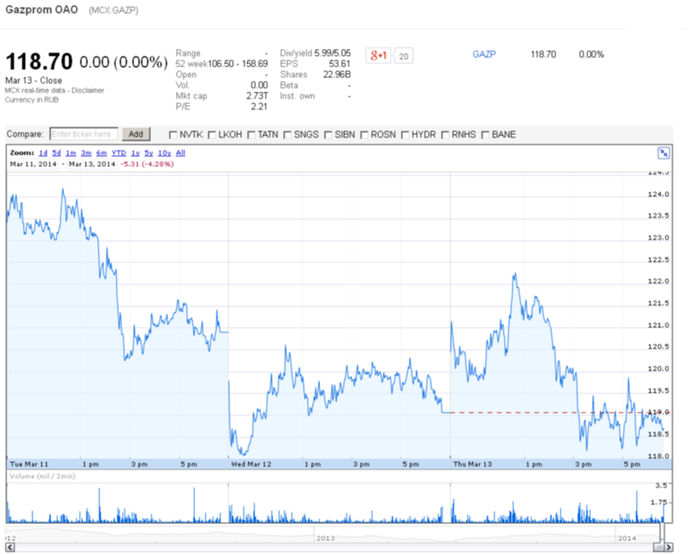Expand the chart to full view icon
Image resolution: width=688 pixels, height=554 pixels.
click(x=663, y=153)
